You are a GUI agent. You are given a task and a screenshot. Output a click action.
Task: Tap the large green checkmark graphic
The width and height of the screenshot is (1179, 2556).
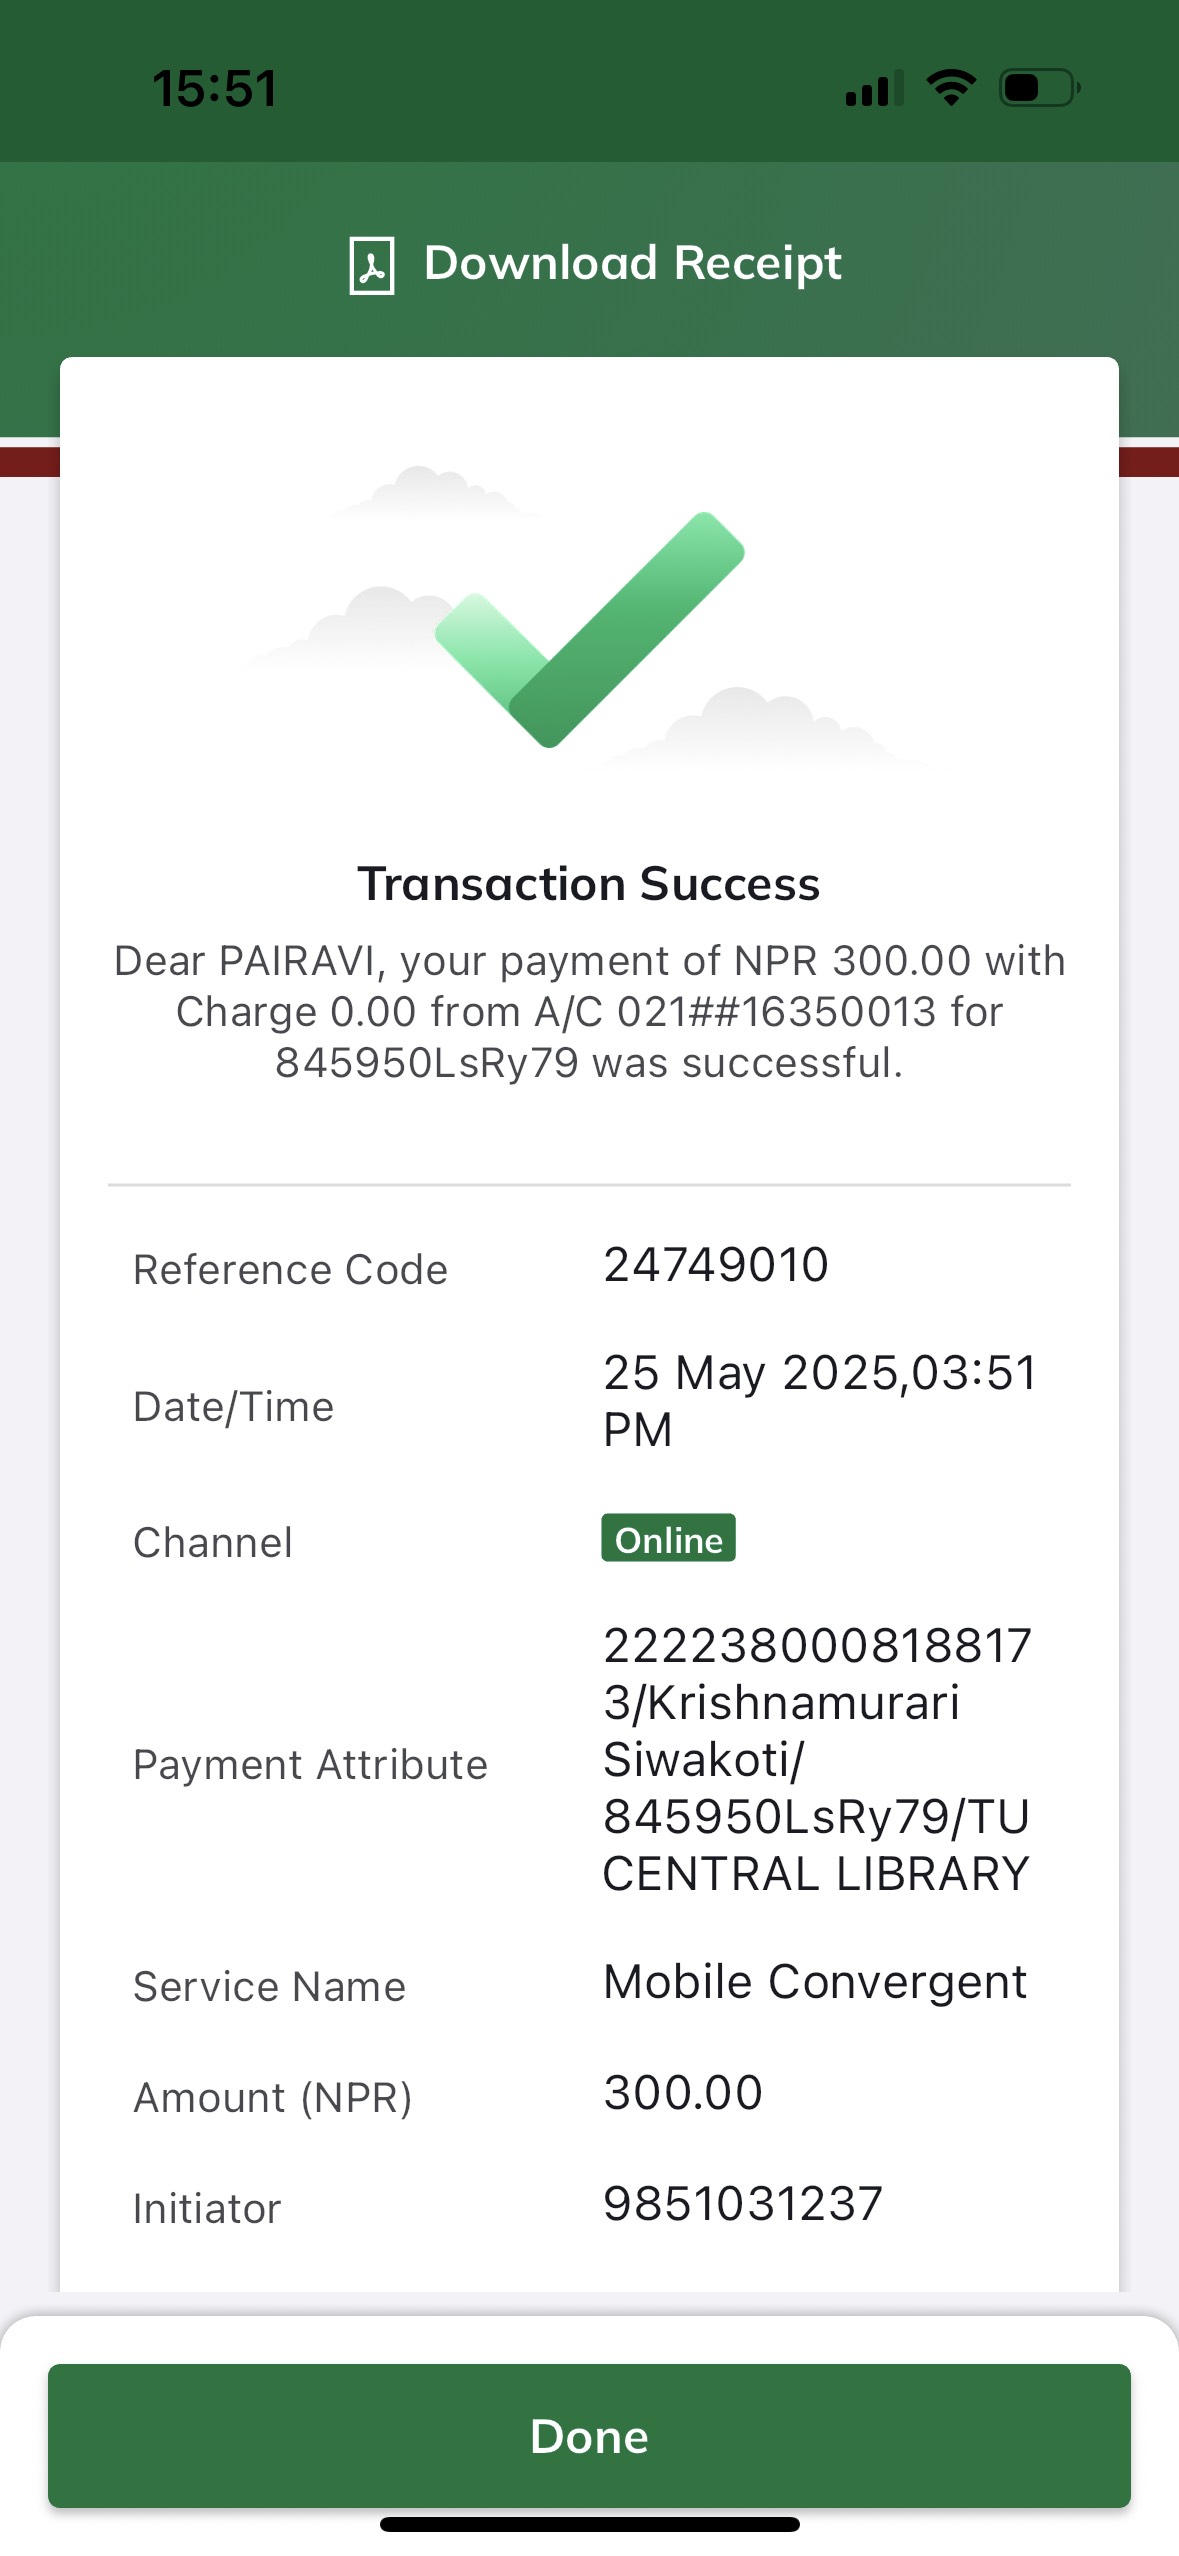[590, 630]
